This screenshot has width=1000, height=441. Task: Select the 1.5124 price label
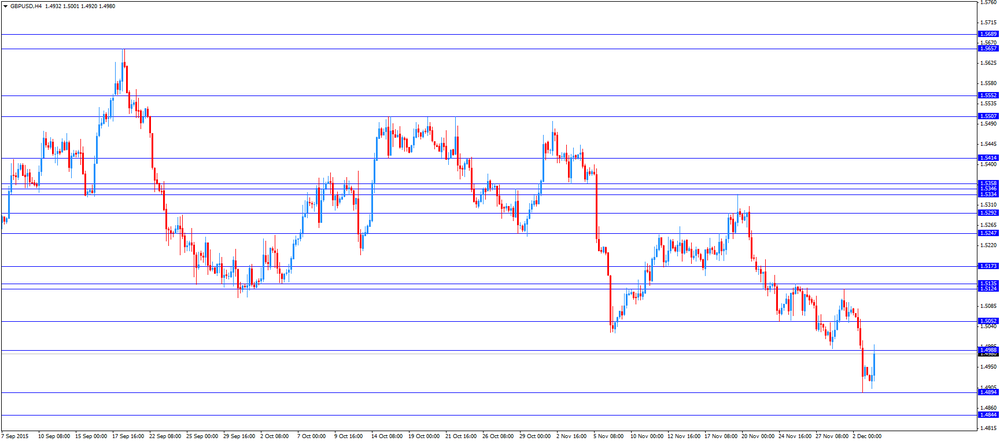[987, 289]
